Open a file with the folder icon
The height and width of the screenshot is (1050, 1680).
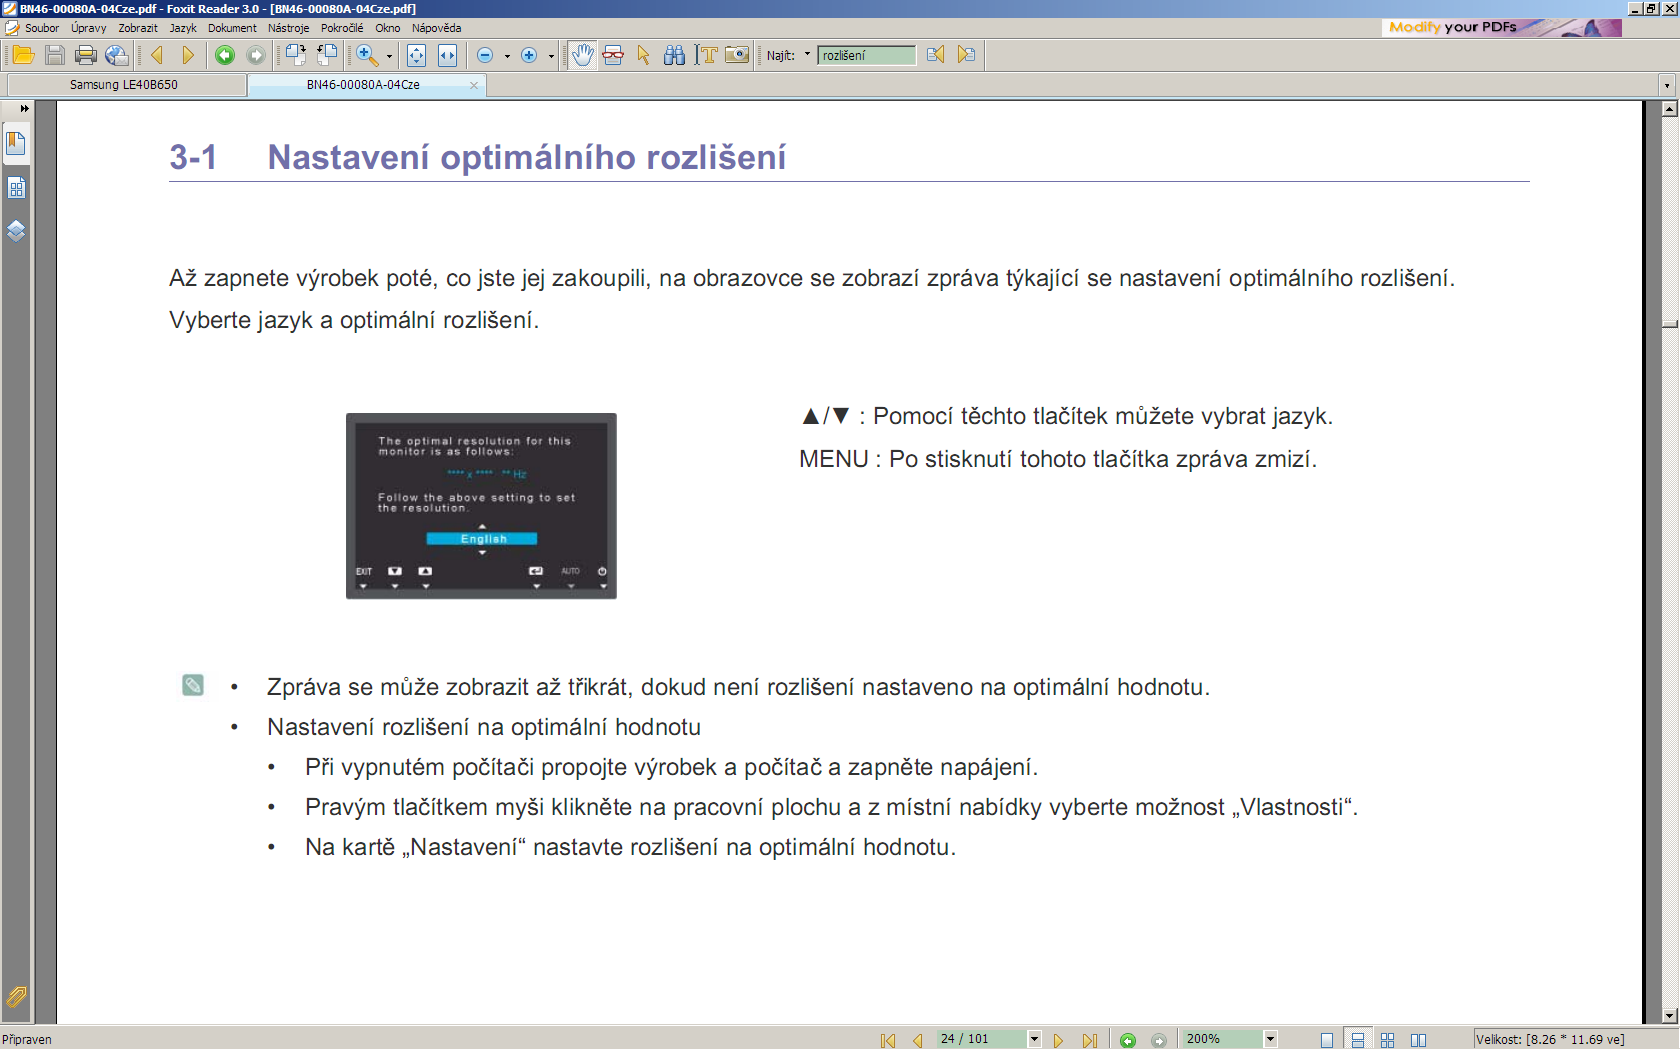23,55
